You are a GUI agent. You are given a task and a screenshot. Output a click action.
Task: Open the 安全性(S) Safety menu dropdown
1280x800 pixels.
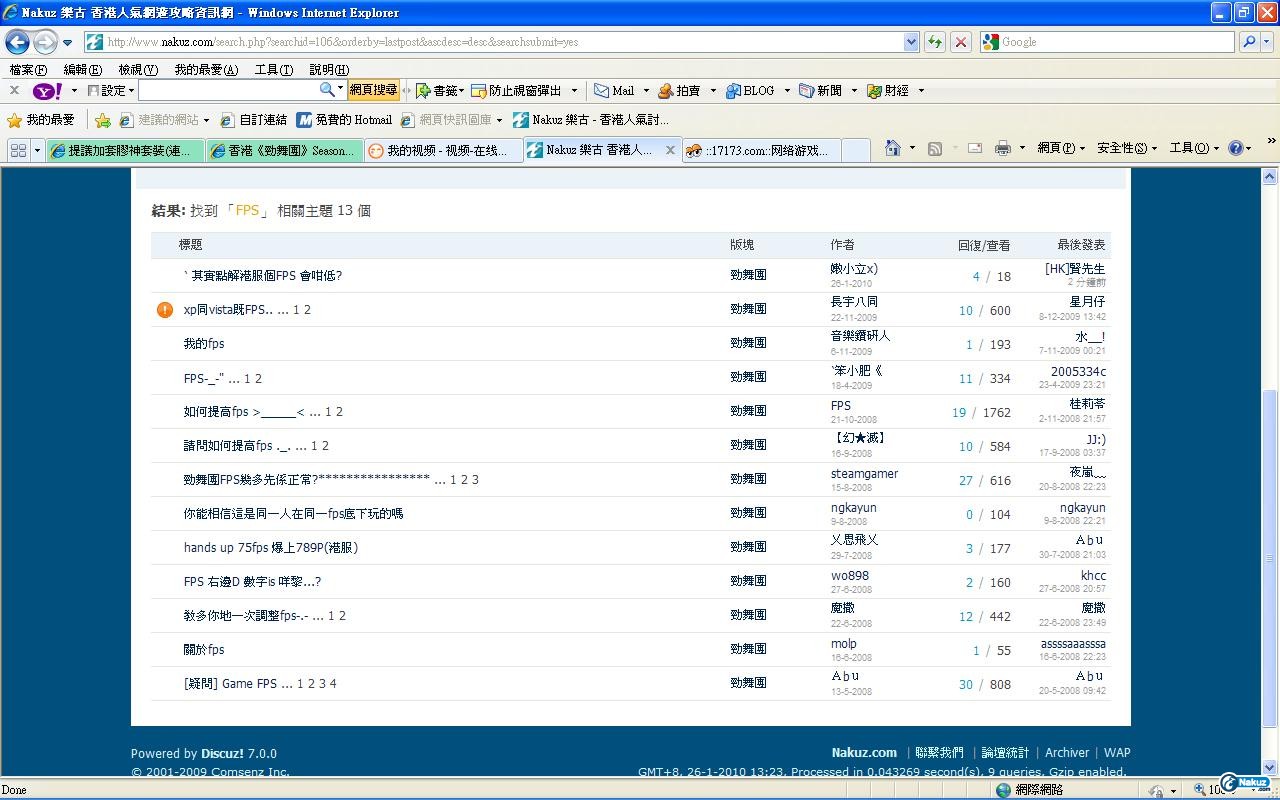[1127, 148]
